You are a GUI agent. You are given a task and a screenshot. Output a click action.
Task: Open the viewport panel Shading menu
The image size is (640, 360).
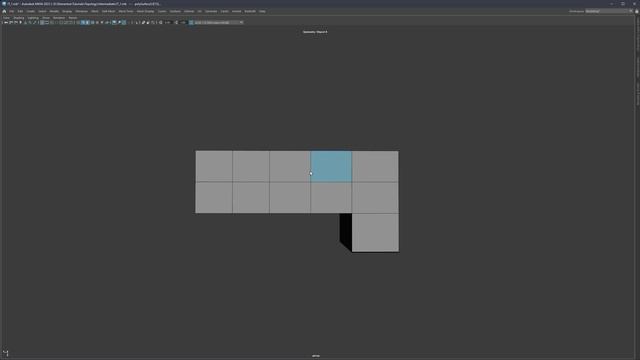[19, 18]
